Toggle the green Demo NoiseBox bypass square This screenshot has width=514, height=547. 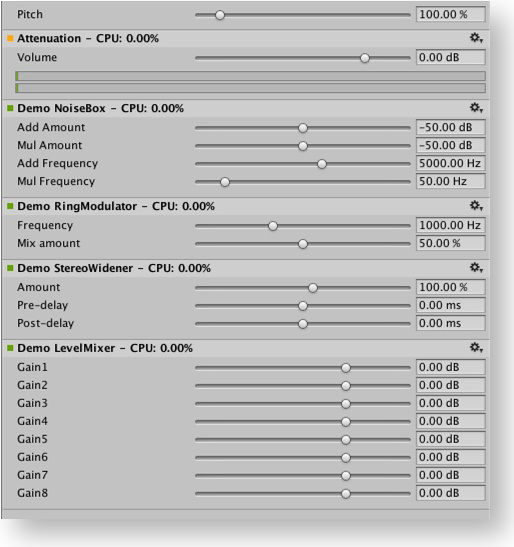[10, 108]
